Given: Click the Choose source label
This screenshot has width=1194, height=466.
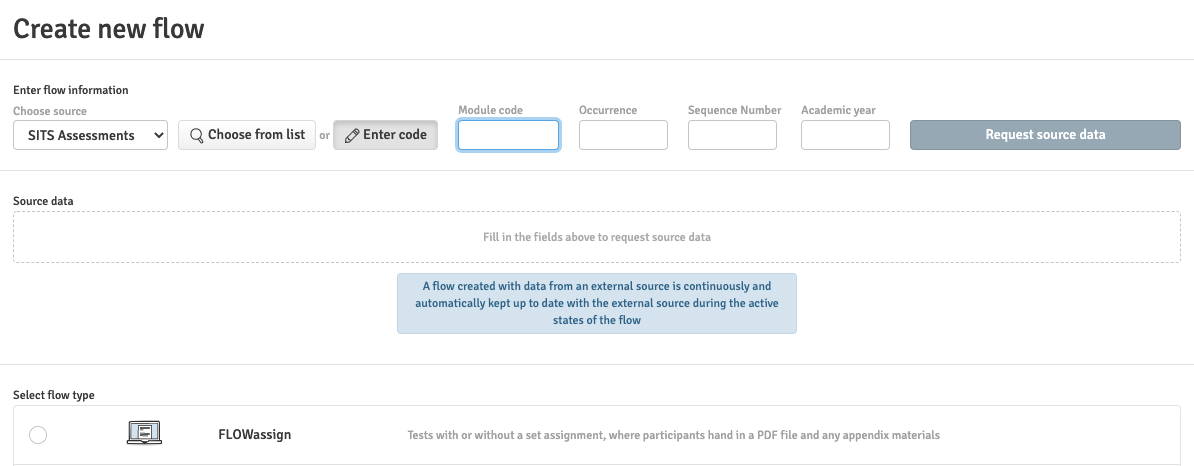Looking at the screenshot, I should click(50, 111).
